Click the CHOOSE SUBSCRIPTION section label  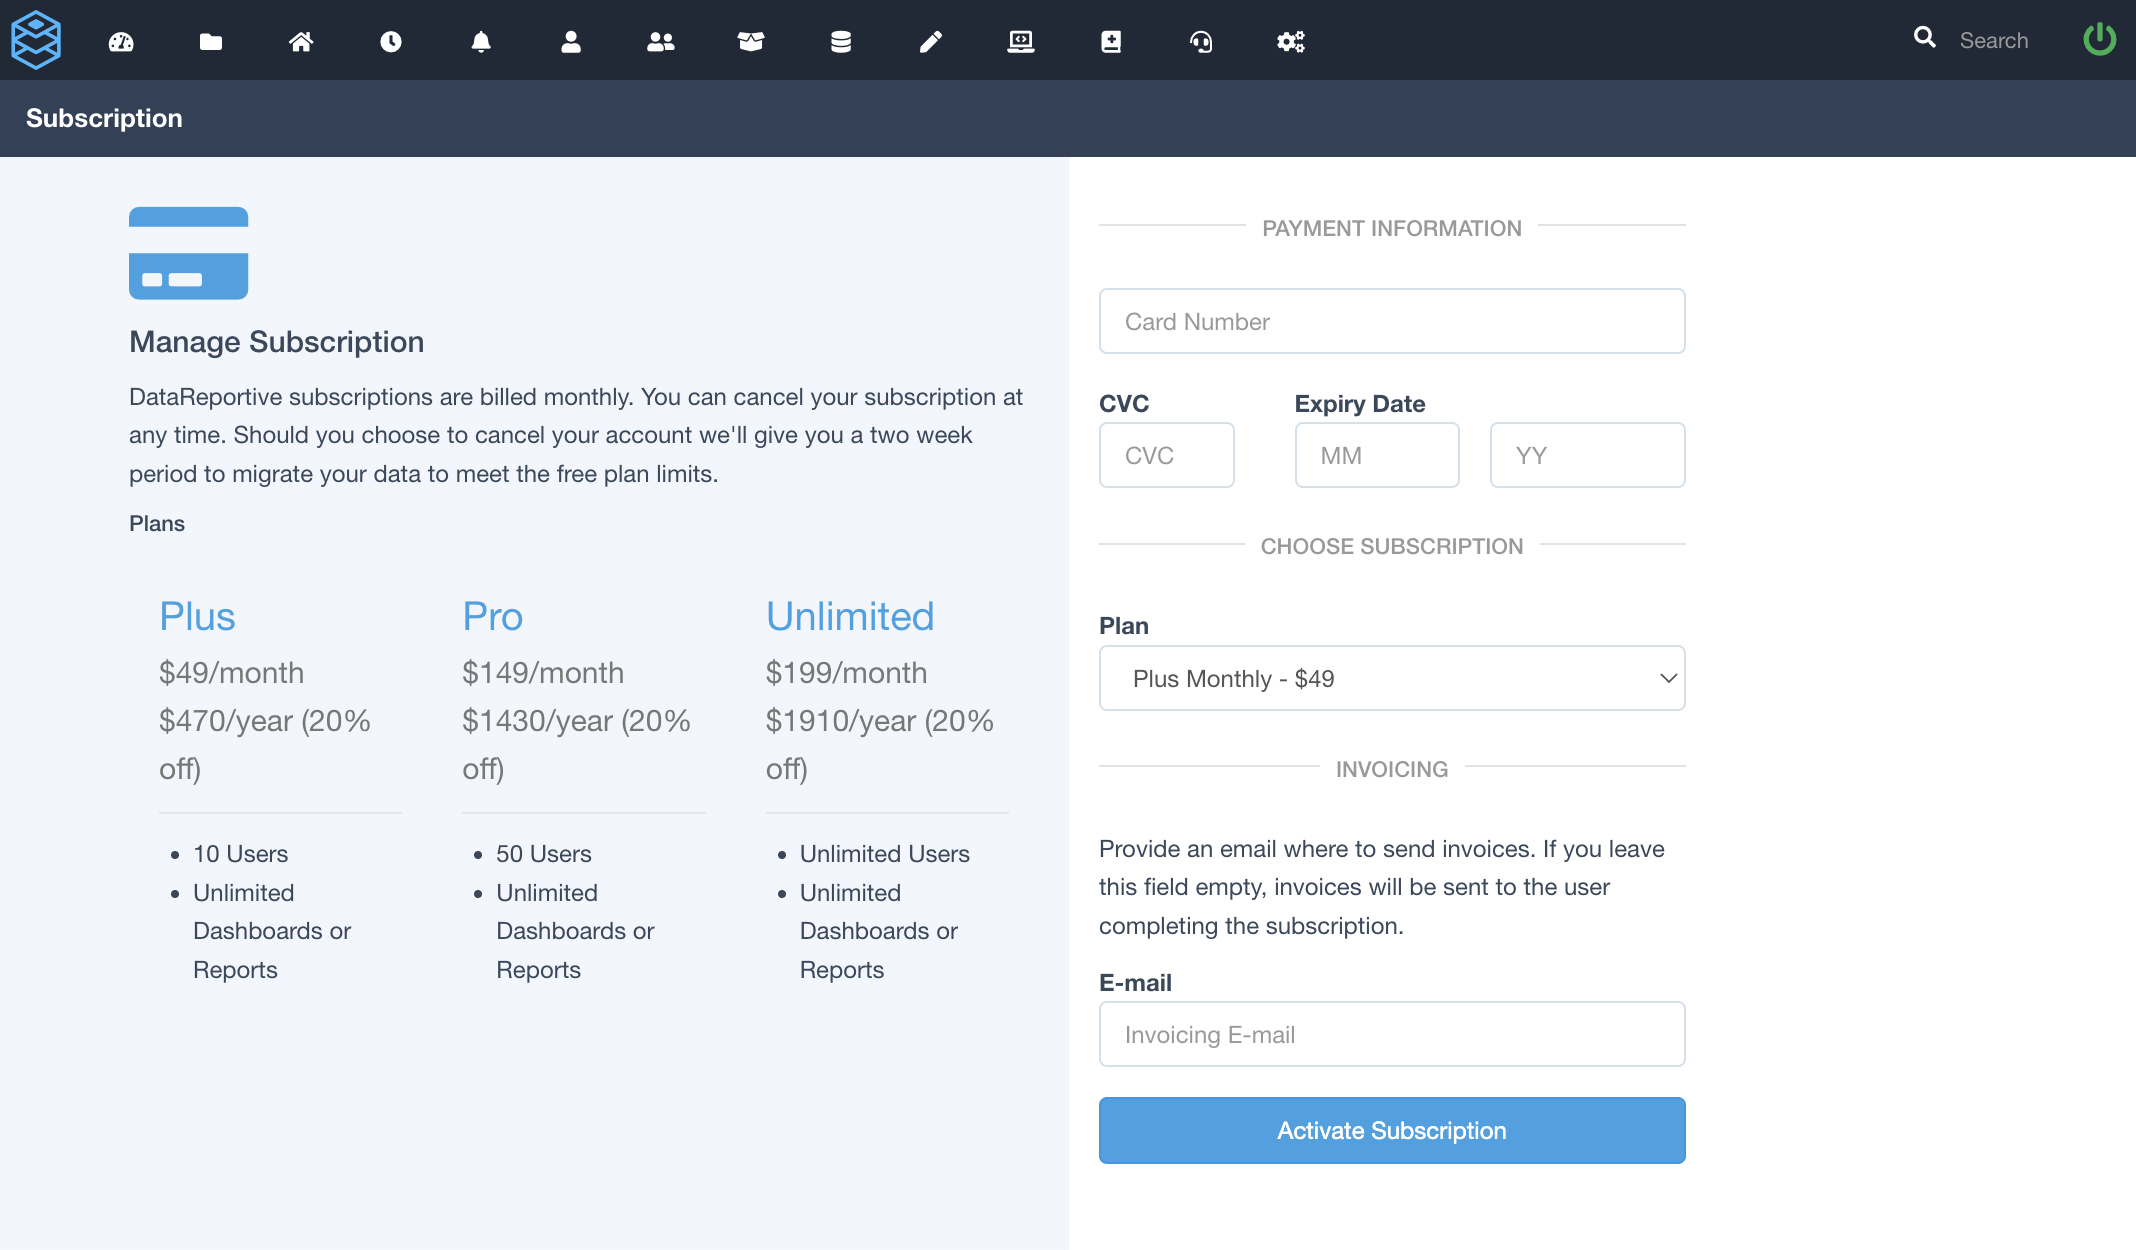click(1392, 546)
